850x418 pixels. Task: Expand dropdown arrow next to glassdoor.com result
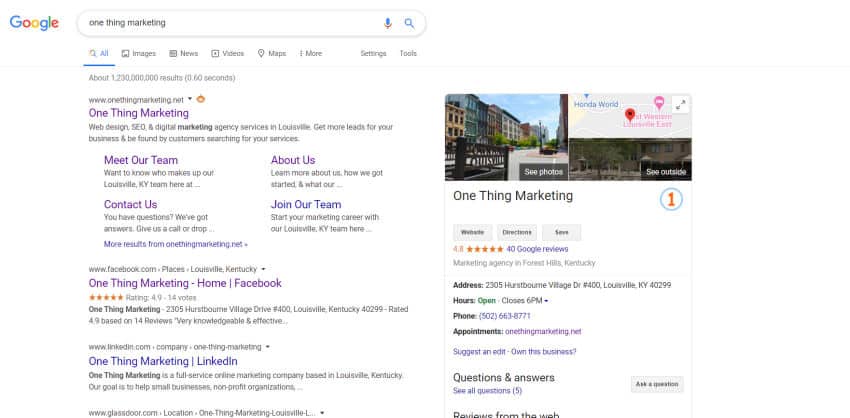(x=322, y=413)
